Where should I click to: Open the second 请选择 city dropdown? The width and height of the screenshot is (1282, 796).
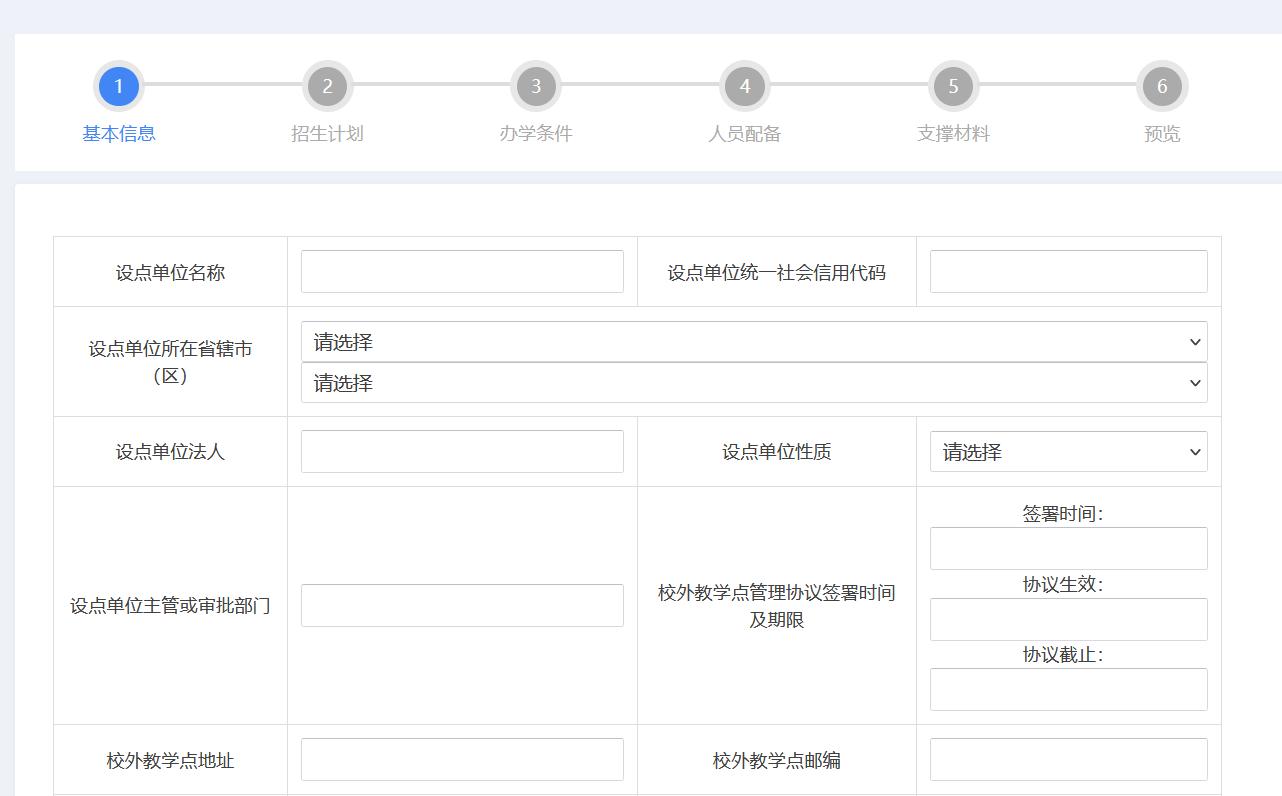tap(752, 383)
